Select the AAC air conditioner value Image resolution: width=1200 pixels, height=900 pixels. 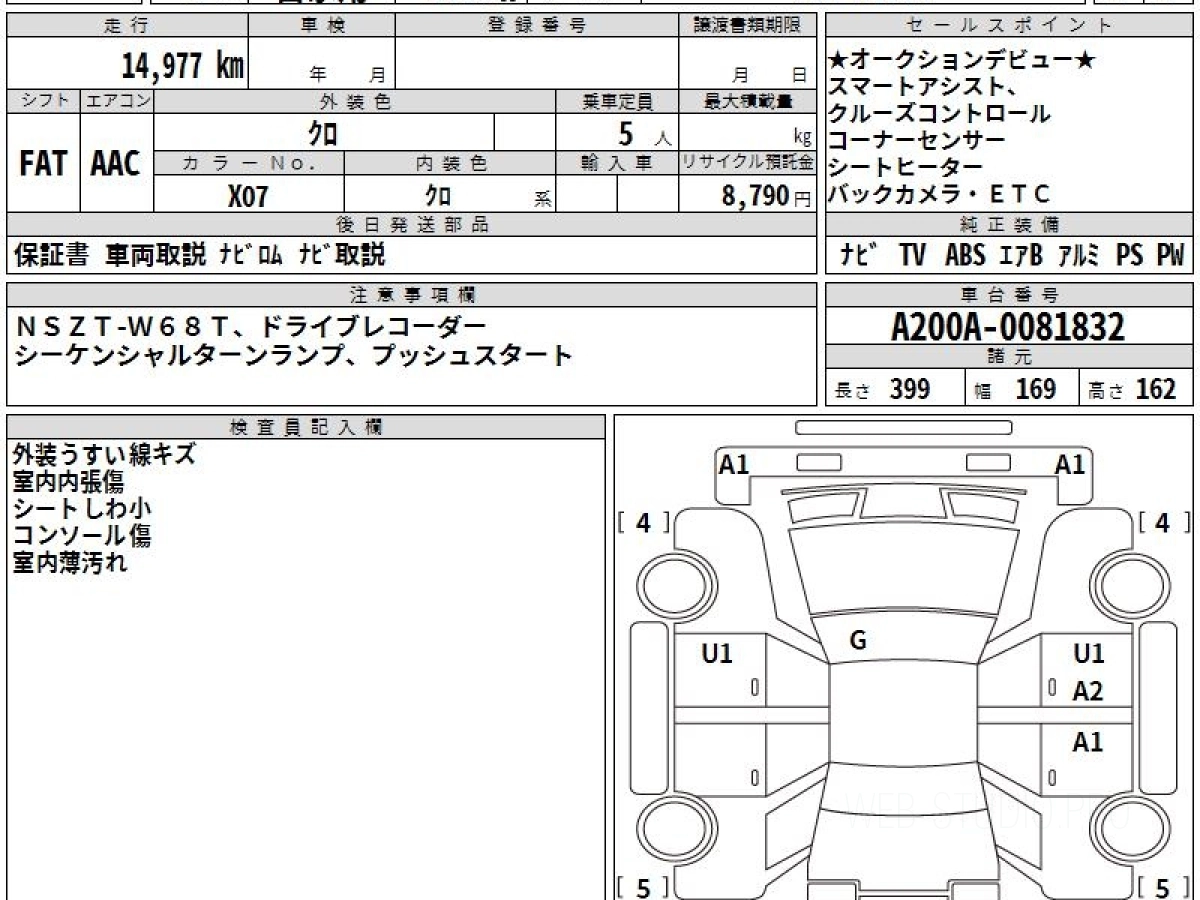pyautogui.click(x=116, y=164)
